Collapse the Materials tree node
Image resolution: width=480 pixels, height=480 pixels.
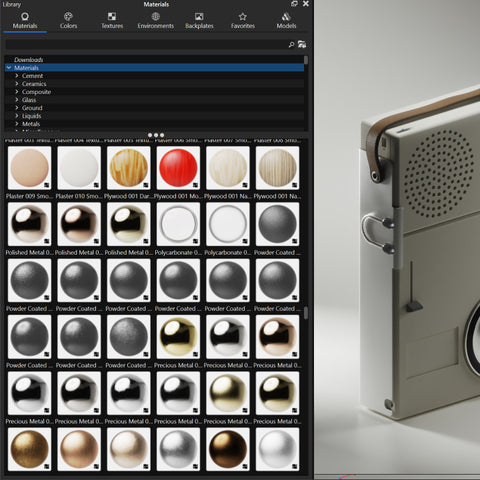click(x=9, y=68)
